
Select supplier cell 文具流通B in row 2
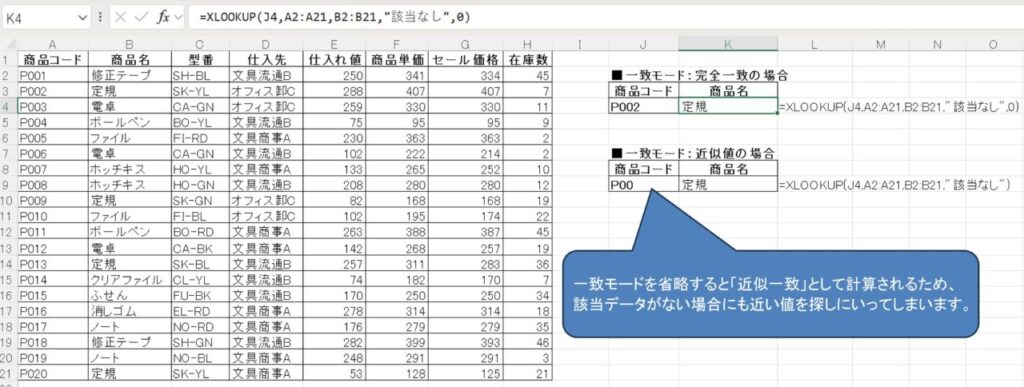(265, 75)
